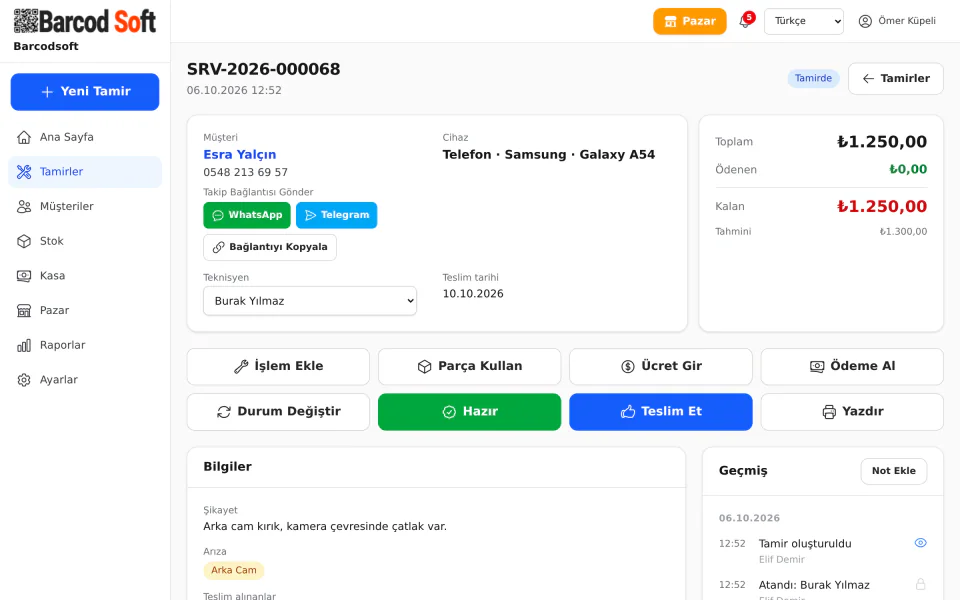Image resolution: width=960 pixels, height=600 pixels.
Task: Open Müşteriler menu item
Action: (85, 206)
